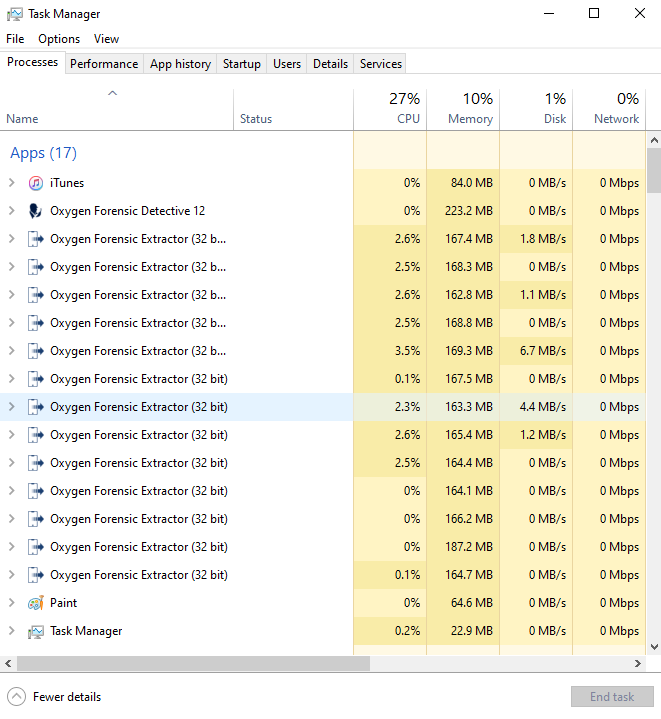Click icon of Extractor using 165.4 MB
Screen dimensions: 661x719
[x=36, y=435]
